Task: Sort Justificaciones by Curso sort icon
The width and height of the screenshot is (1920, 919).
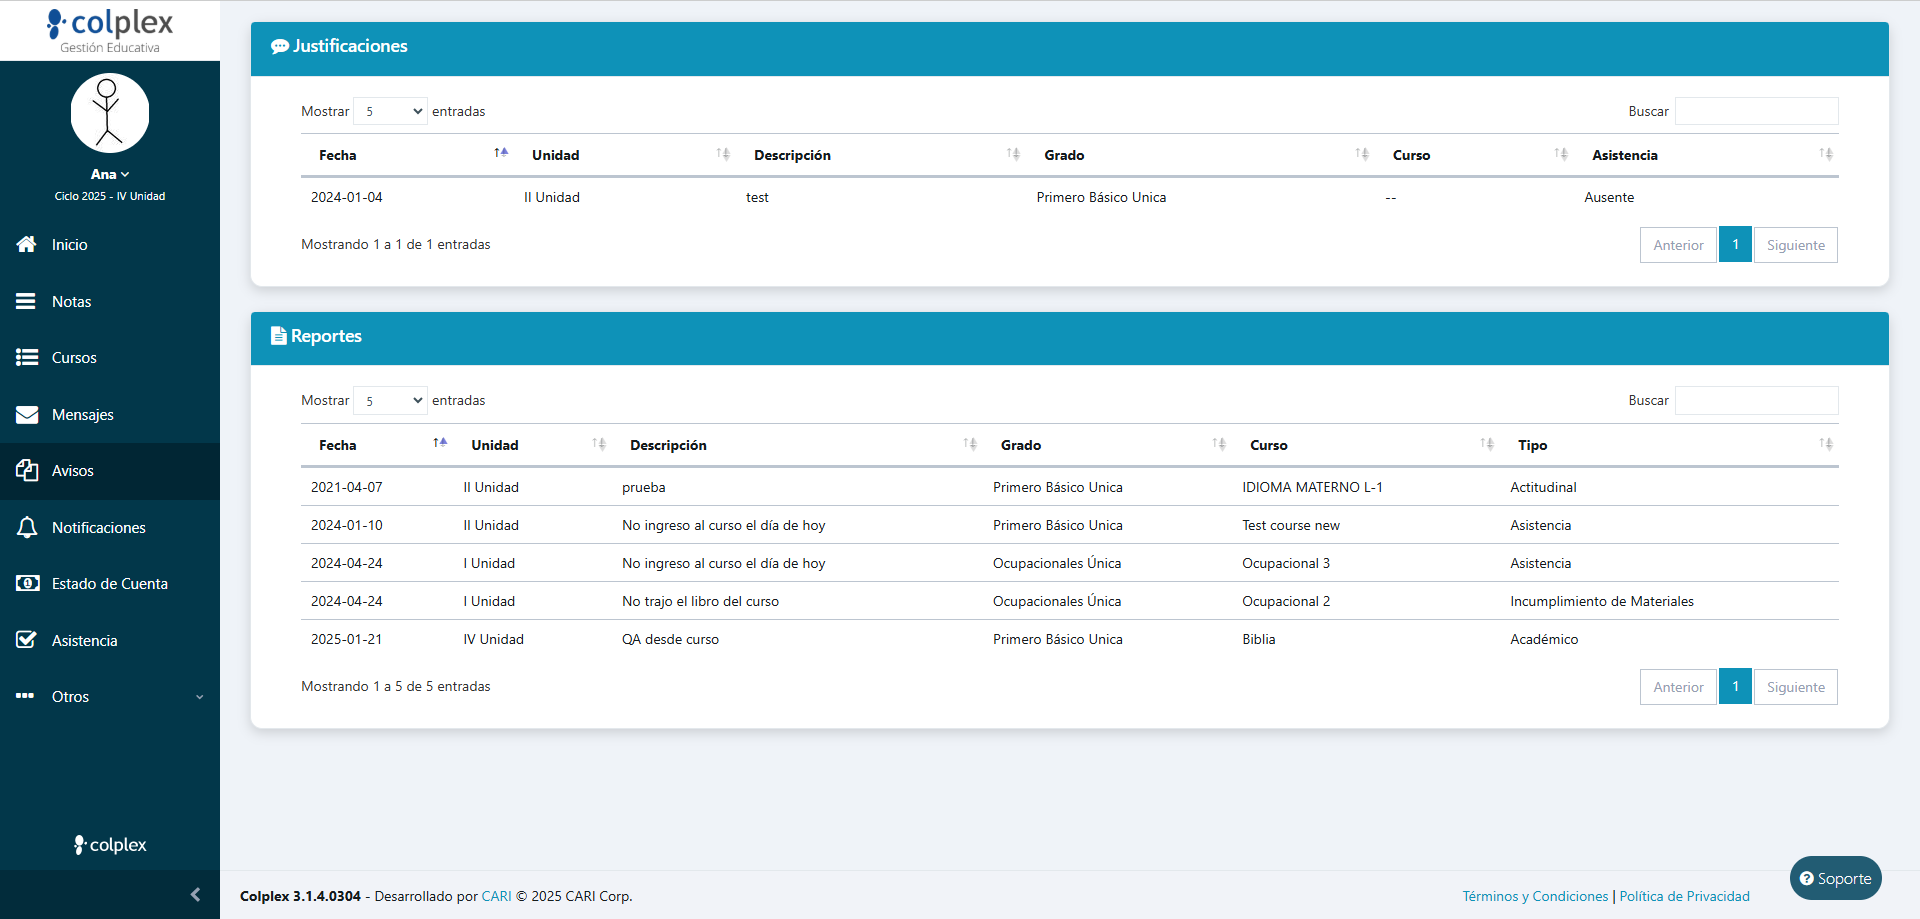Action: click(x=1561, y=154)
